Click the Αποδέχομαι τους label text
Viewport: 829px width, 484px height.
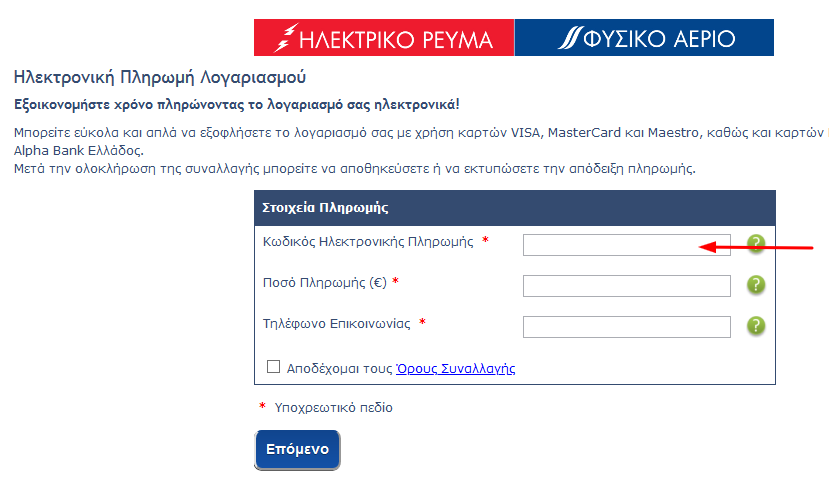(x=339, y=368)
